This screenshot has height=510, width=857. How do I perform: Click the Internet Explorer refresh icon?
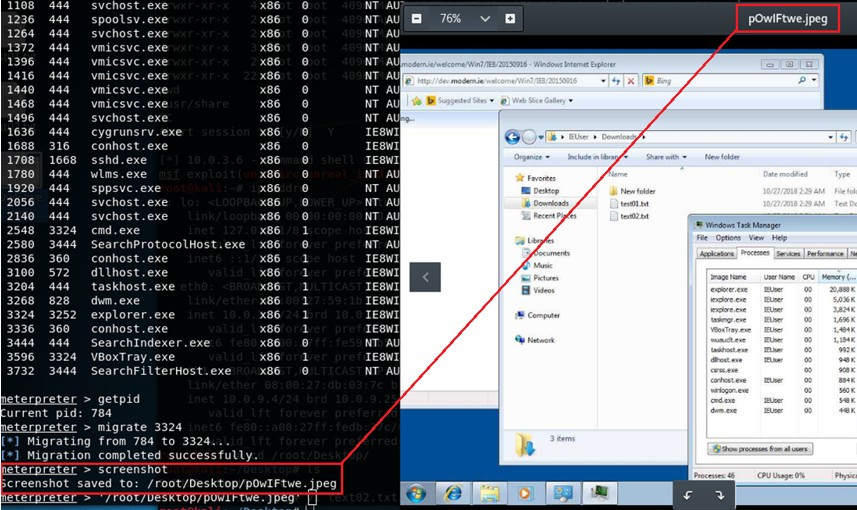616,81
